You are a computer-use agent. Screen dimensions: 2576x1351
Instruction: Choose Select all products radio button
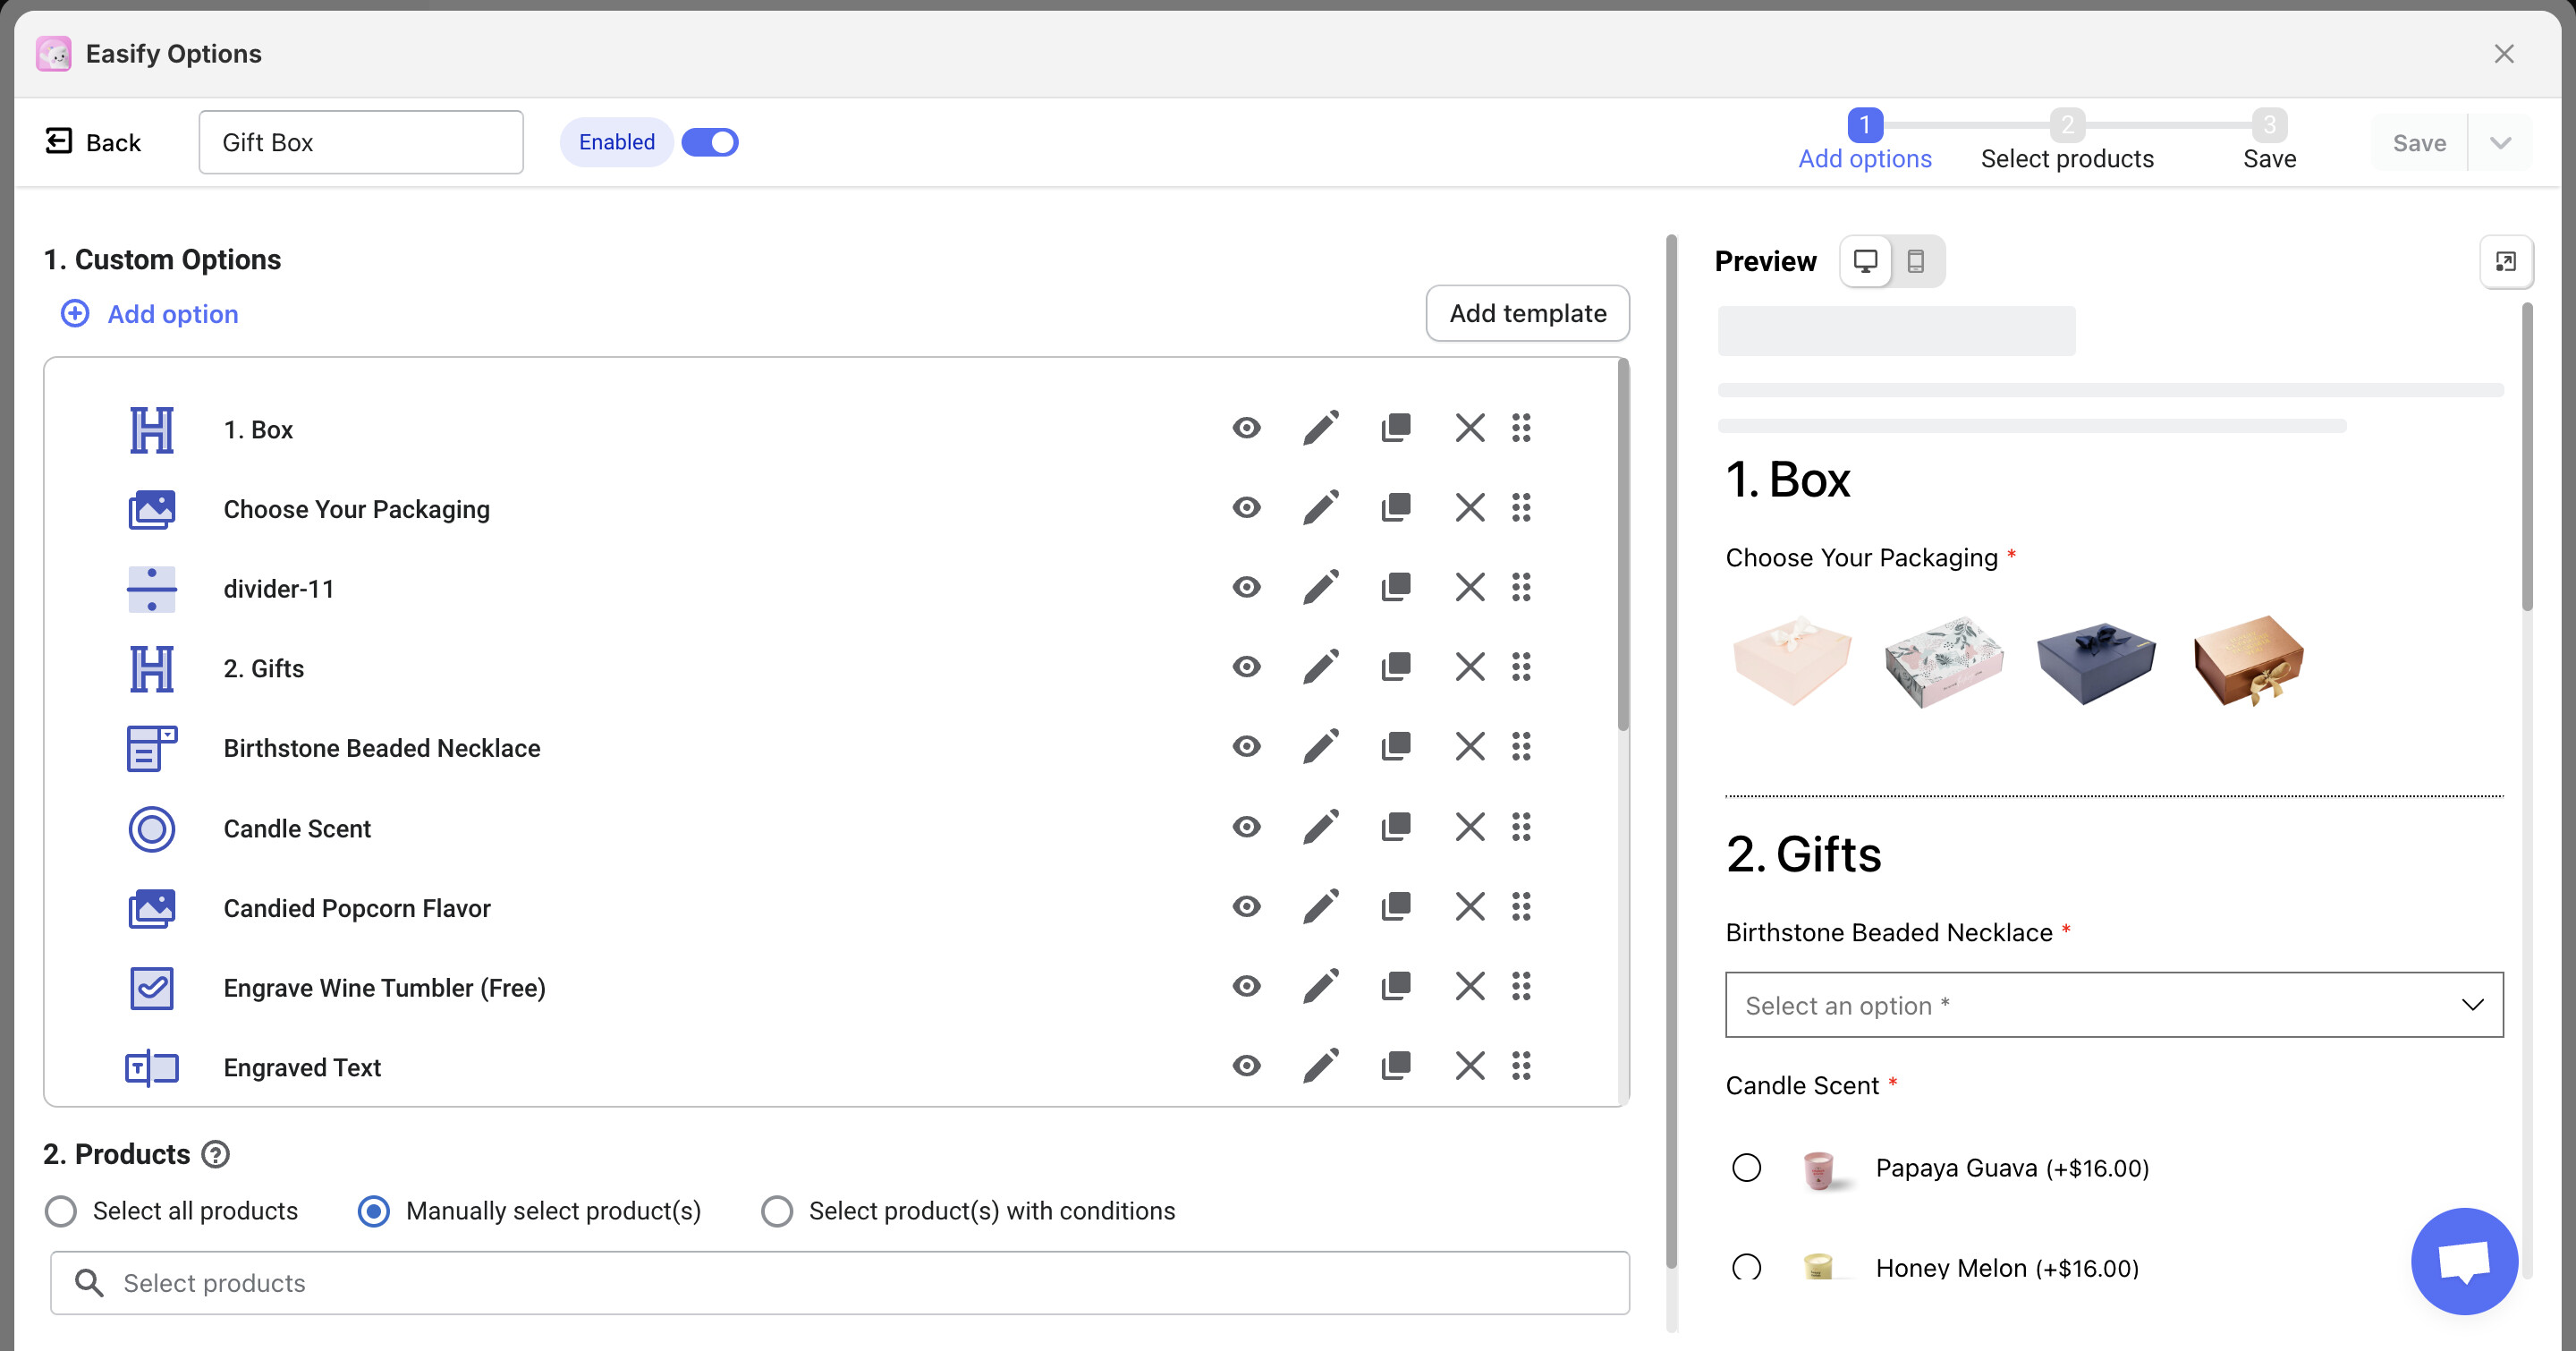click(x=61, y=1211)
